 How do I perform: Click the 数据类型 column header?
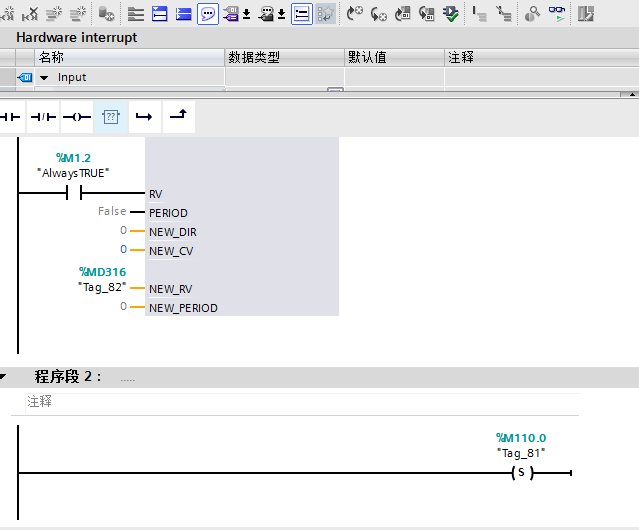(283, 58)
